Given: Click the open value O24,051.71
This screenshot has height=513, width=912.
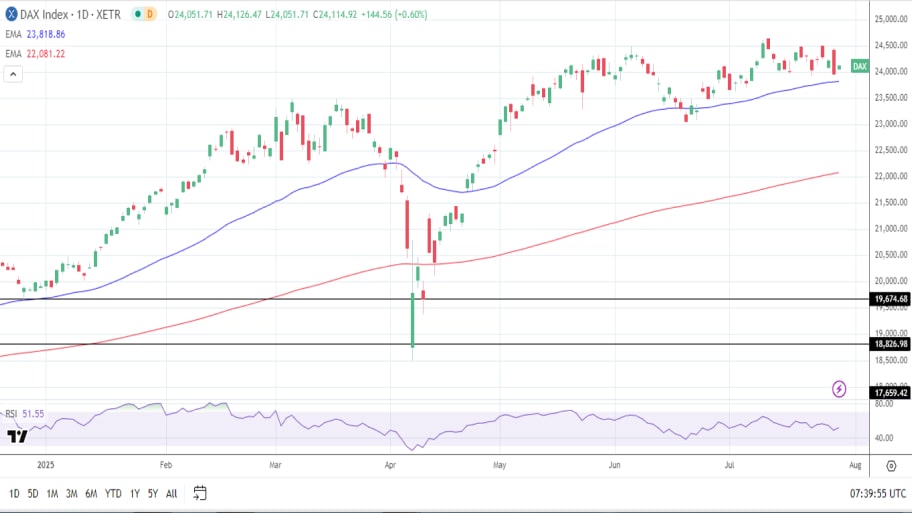Looking at the screenshot, I should click(190, 15).
